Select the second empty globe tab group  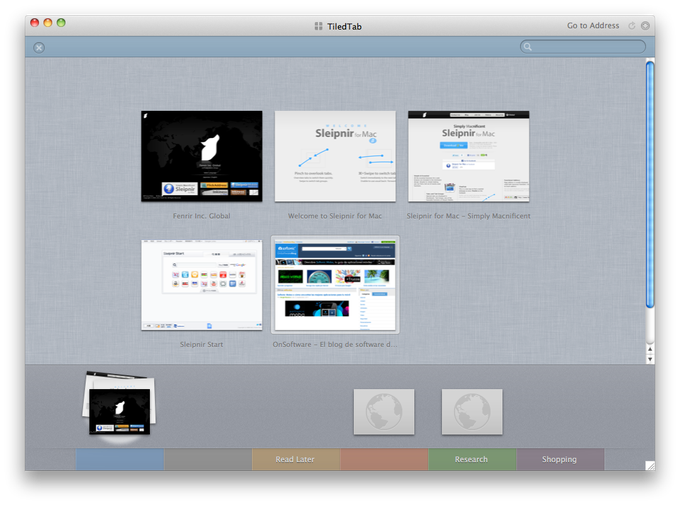(x=472, y=412)
